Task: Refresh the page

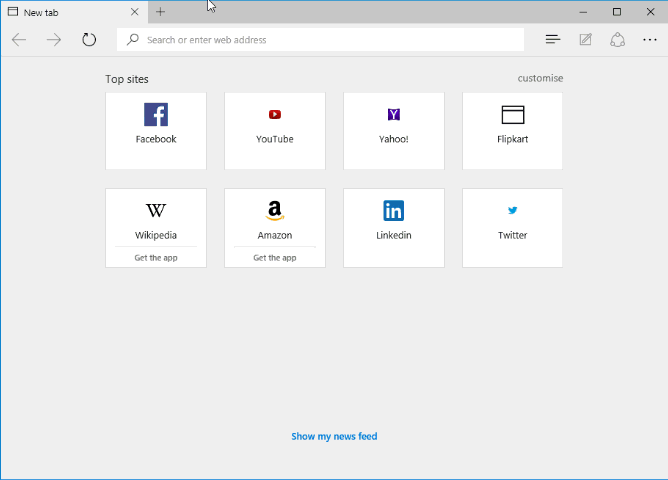Action: click(89, 40)
